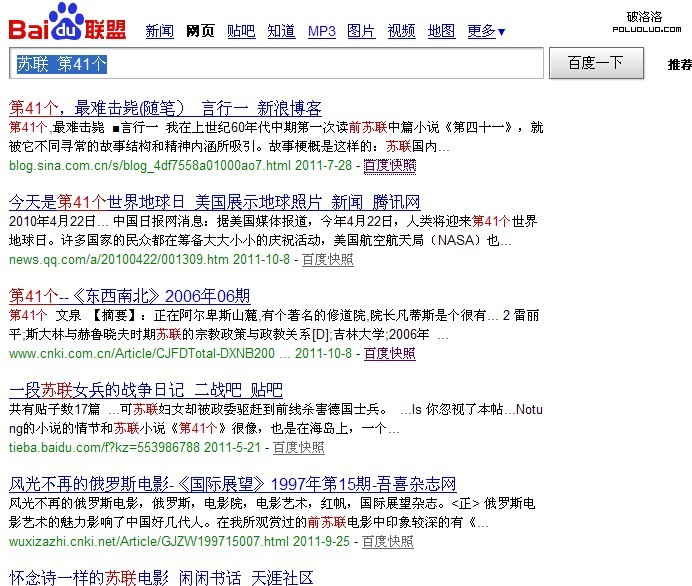Screen dimensions: 692x586
Task: Open 一段苏联女兵的战争日记 result
Action: (145, 390)
